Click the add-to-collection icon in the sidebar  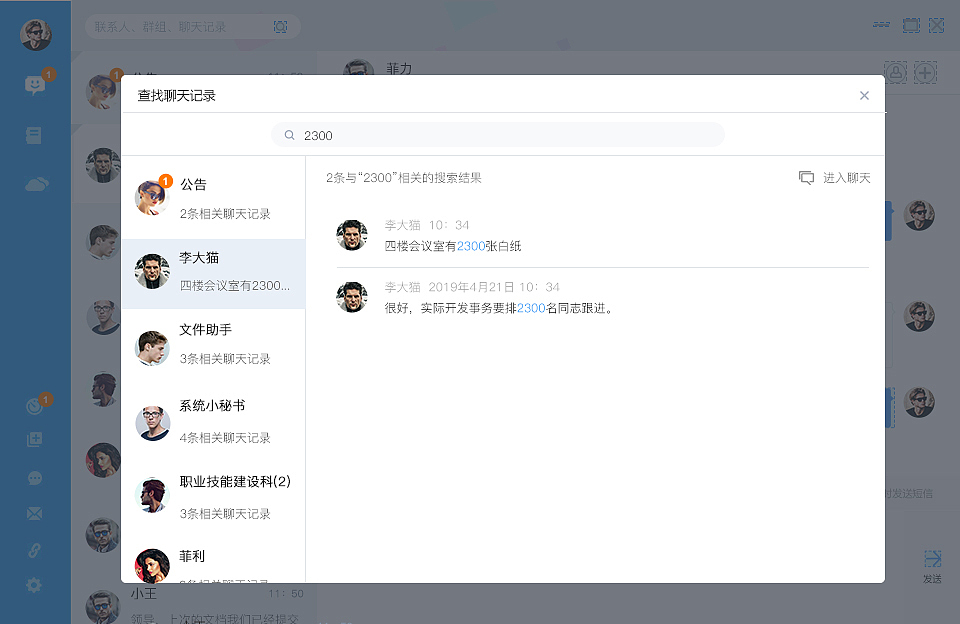[35, 438]
